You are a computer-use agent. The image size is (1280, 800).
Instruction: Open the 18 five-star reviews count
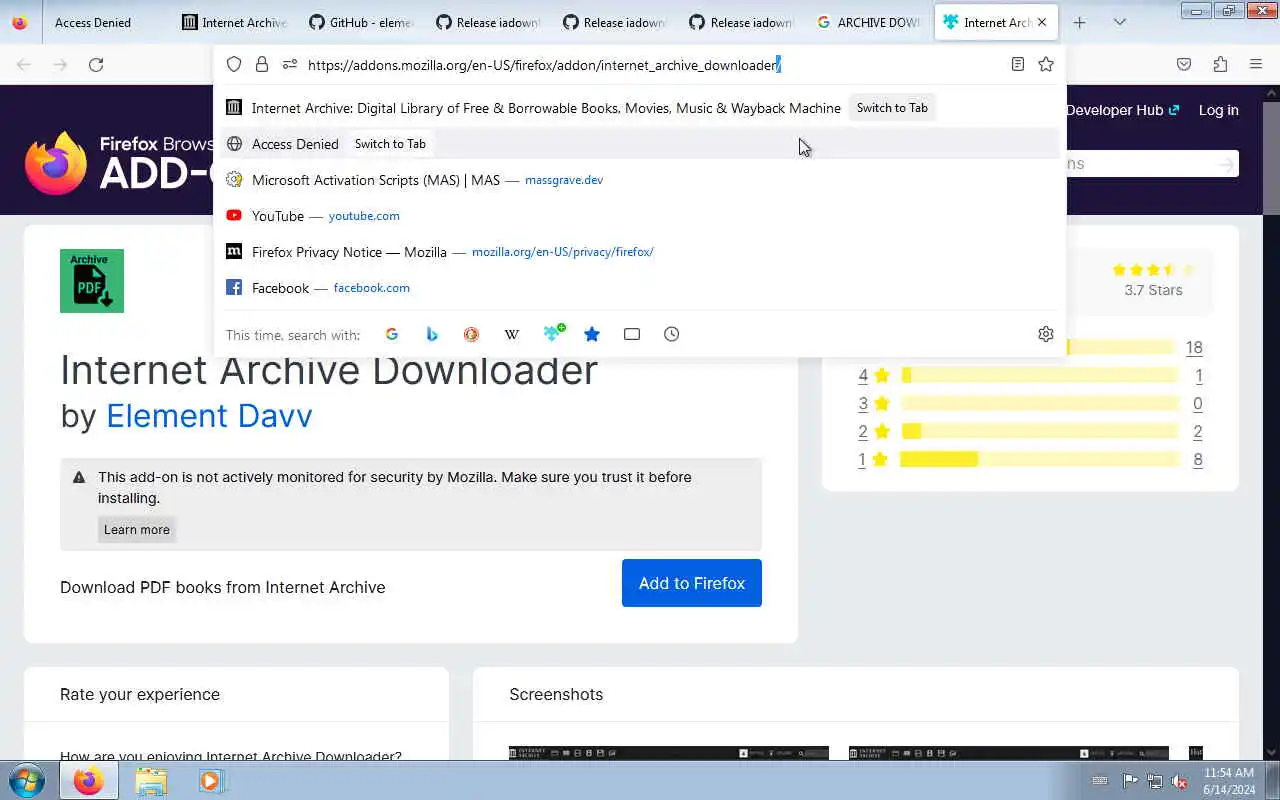click(1194, 348)
